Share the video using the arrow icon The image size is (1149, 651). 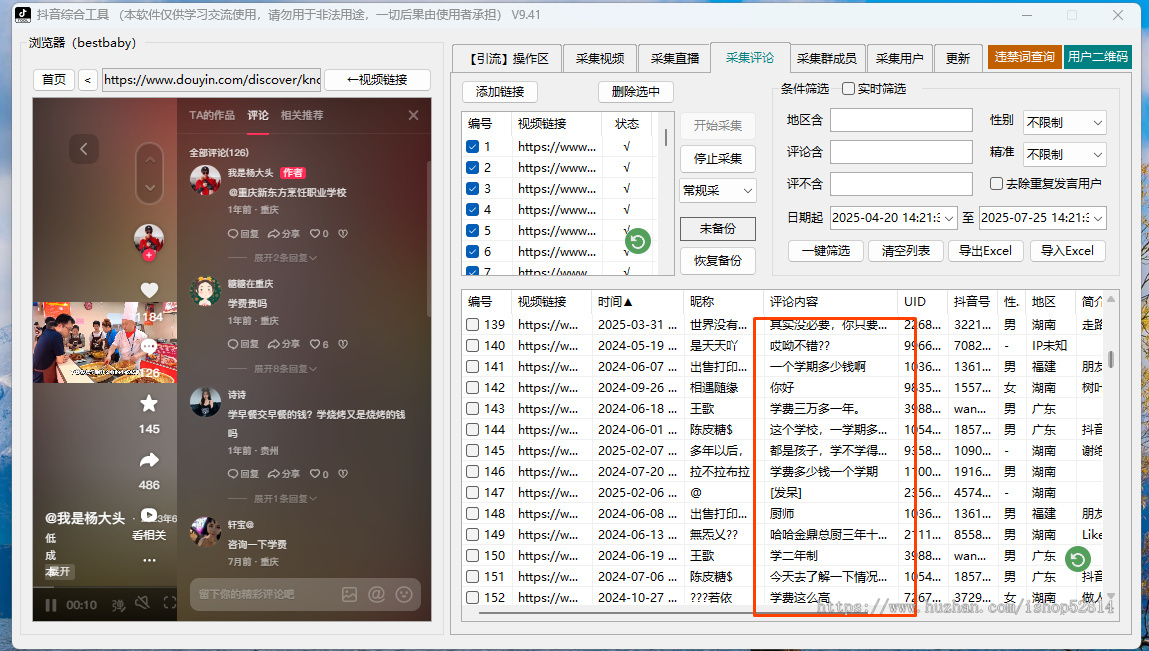(x=149, y=460)
